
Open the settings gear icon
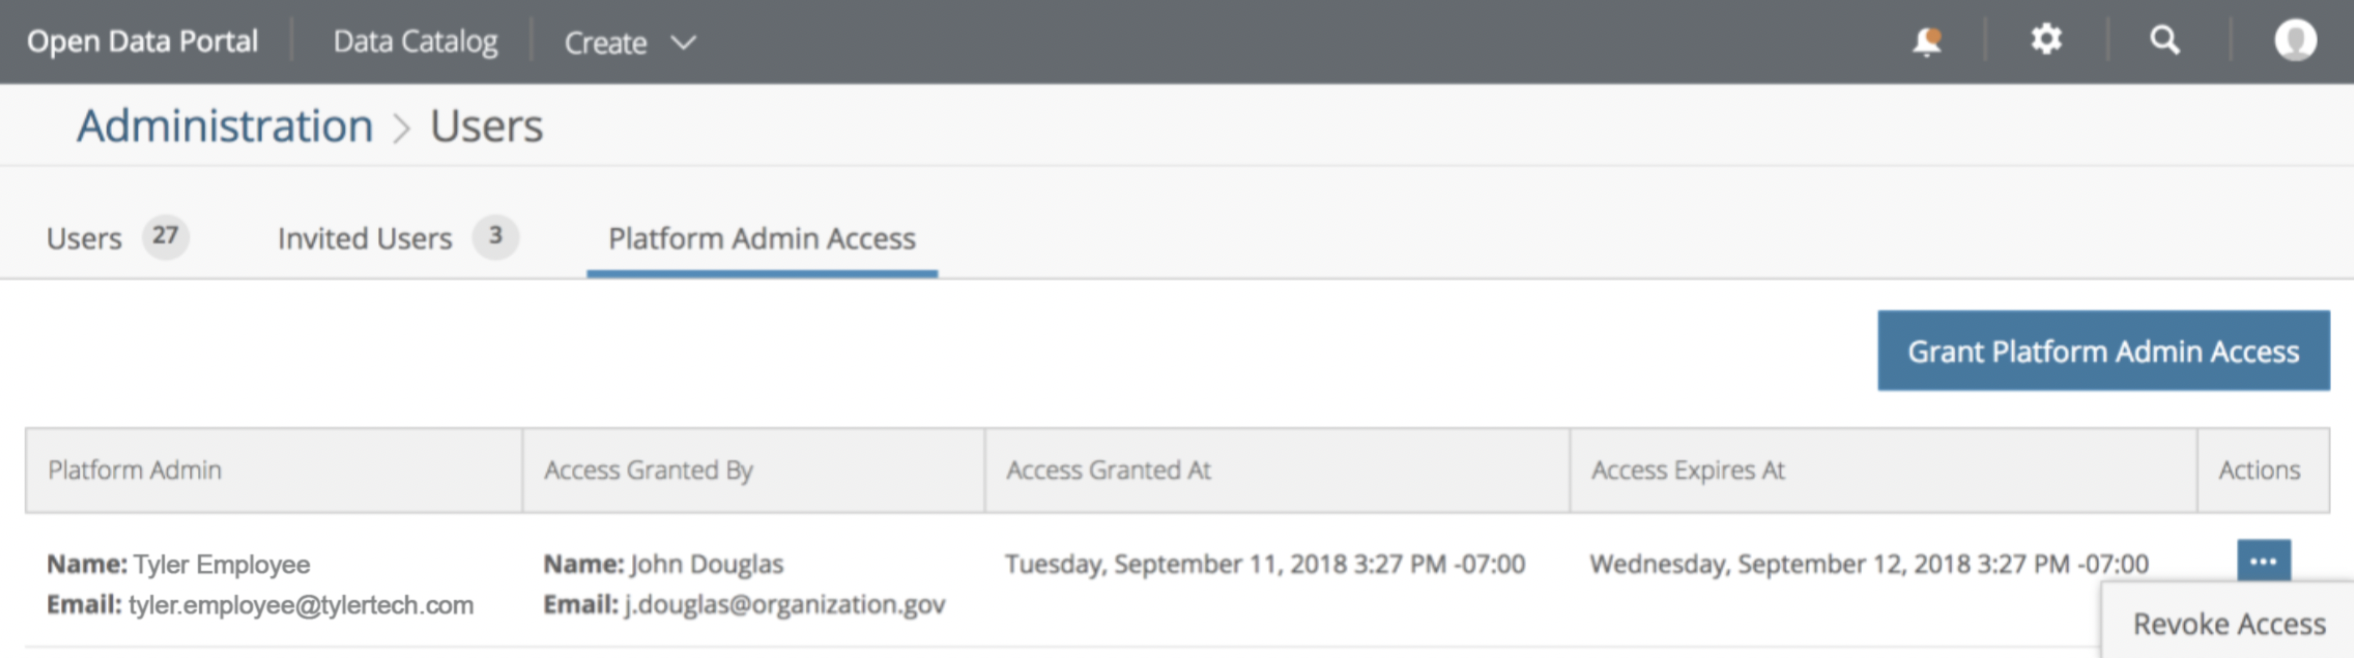point(2046,40)
